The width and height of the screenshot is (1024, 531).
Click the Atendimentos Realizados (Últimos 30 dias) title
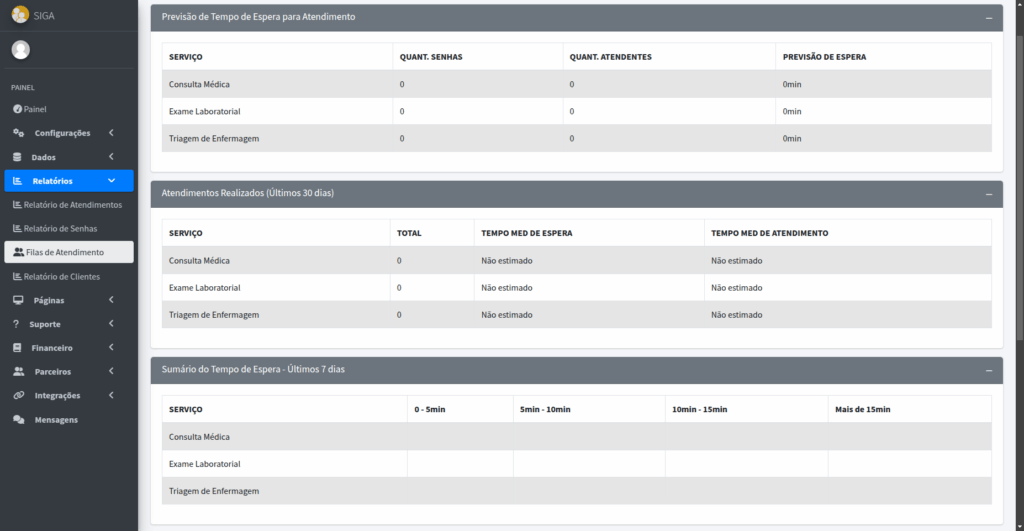pyautogui.click(x=248, y=193)
